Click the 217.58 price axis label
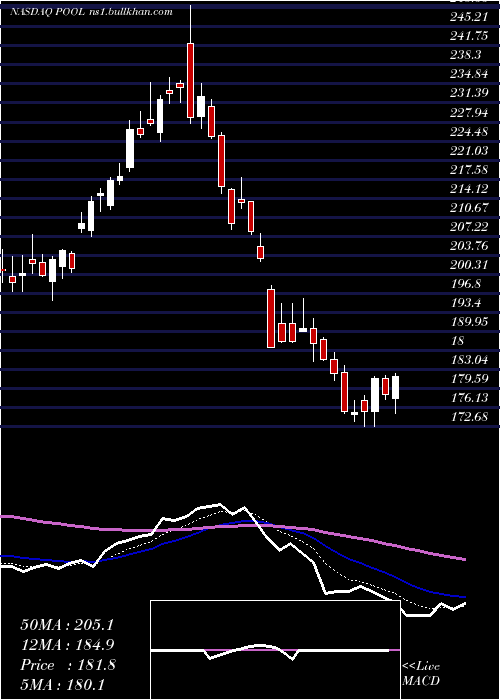500x700 pixels. (468, 170)
